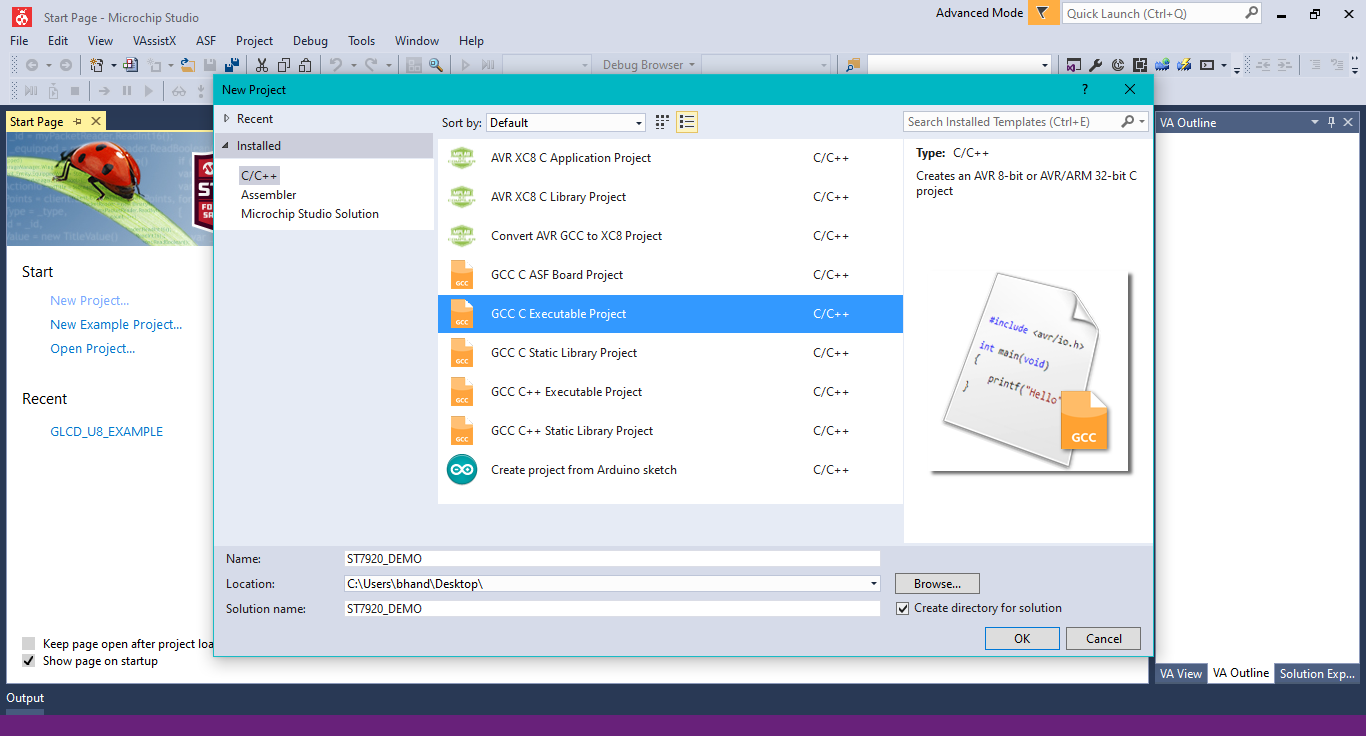Viewport: 1366px width, 736px height.
Task: Expand the Recent node in New Project
Action: pyautogui.click(x=227, y=119)
